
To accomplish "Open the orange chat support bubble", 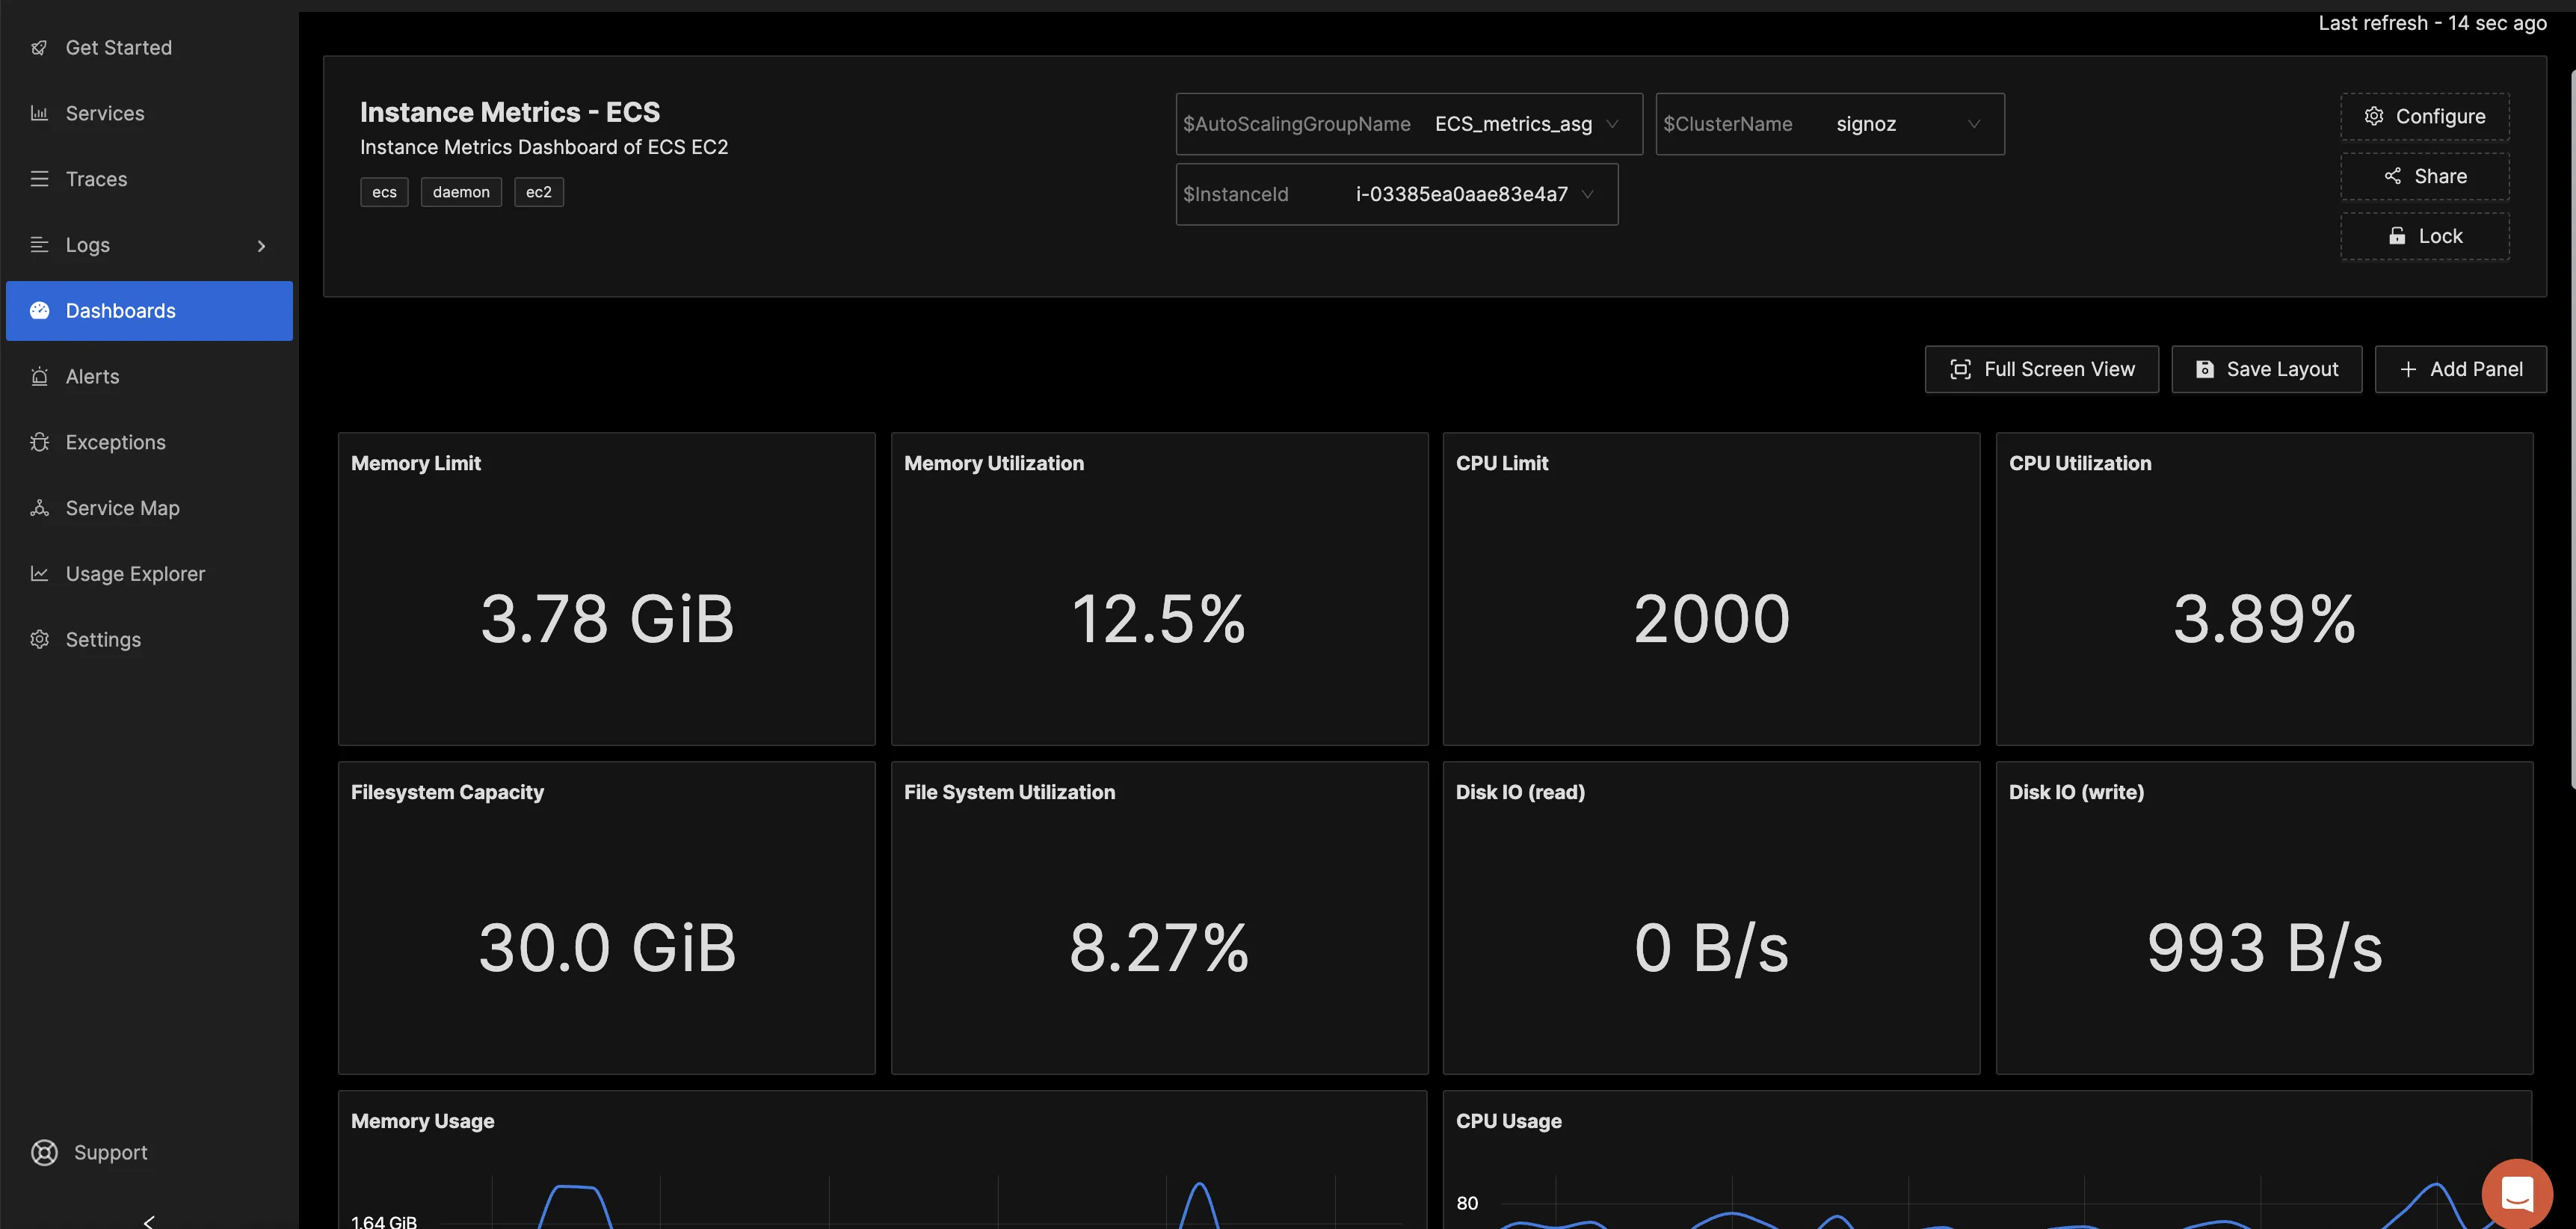I will pyautogui.click(x=2517, y=1193).
